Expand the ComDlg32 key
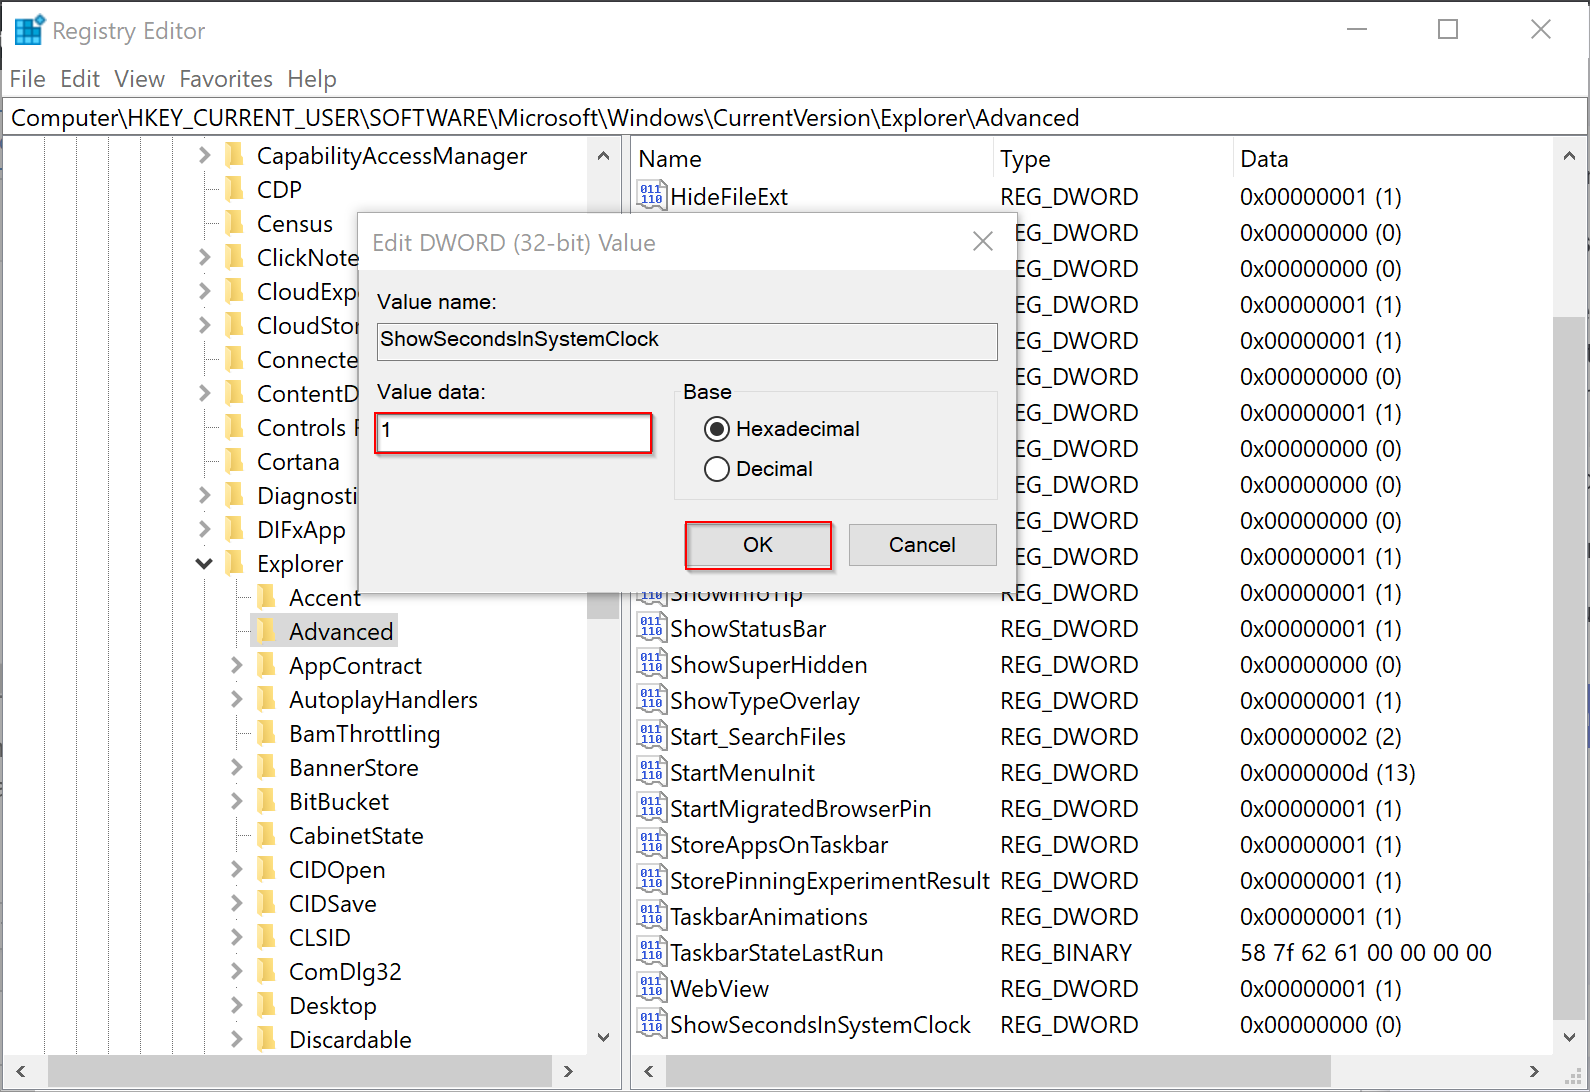Viewport: 1590px width, 1092px height. tap(236, 971)
